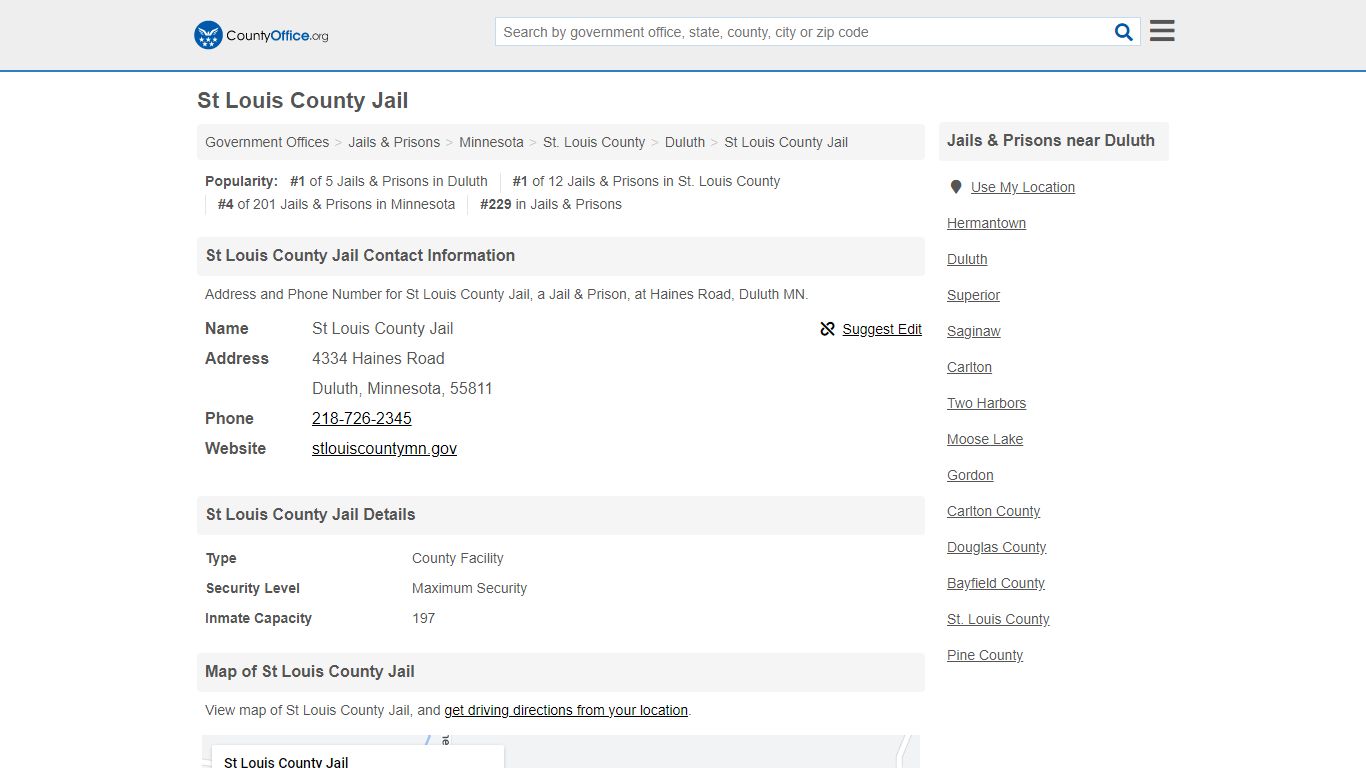Screen dimensions: 1366x768
Task: Open the stlouiscountymn.gov website link
Action: tap(384, 448)
